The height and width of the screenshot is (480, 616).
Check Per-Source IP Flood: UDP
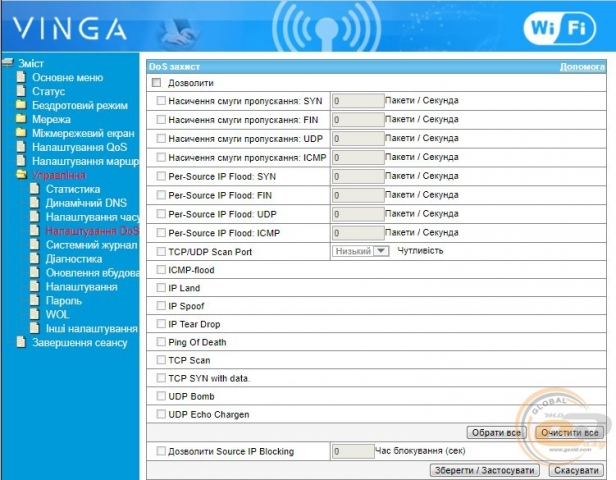point(161,214)
